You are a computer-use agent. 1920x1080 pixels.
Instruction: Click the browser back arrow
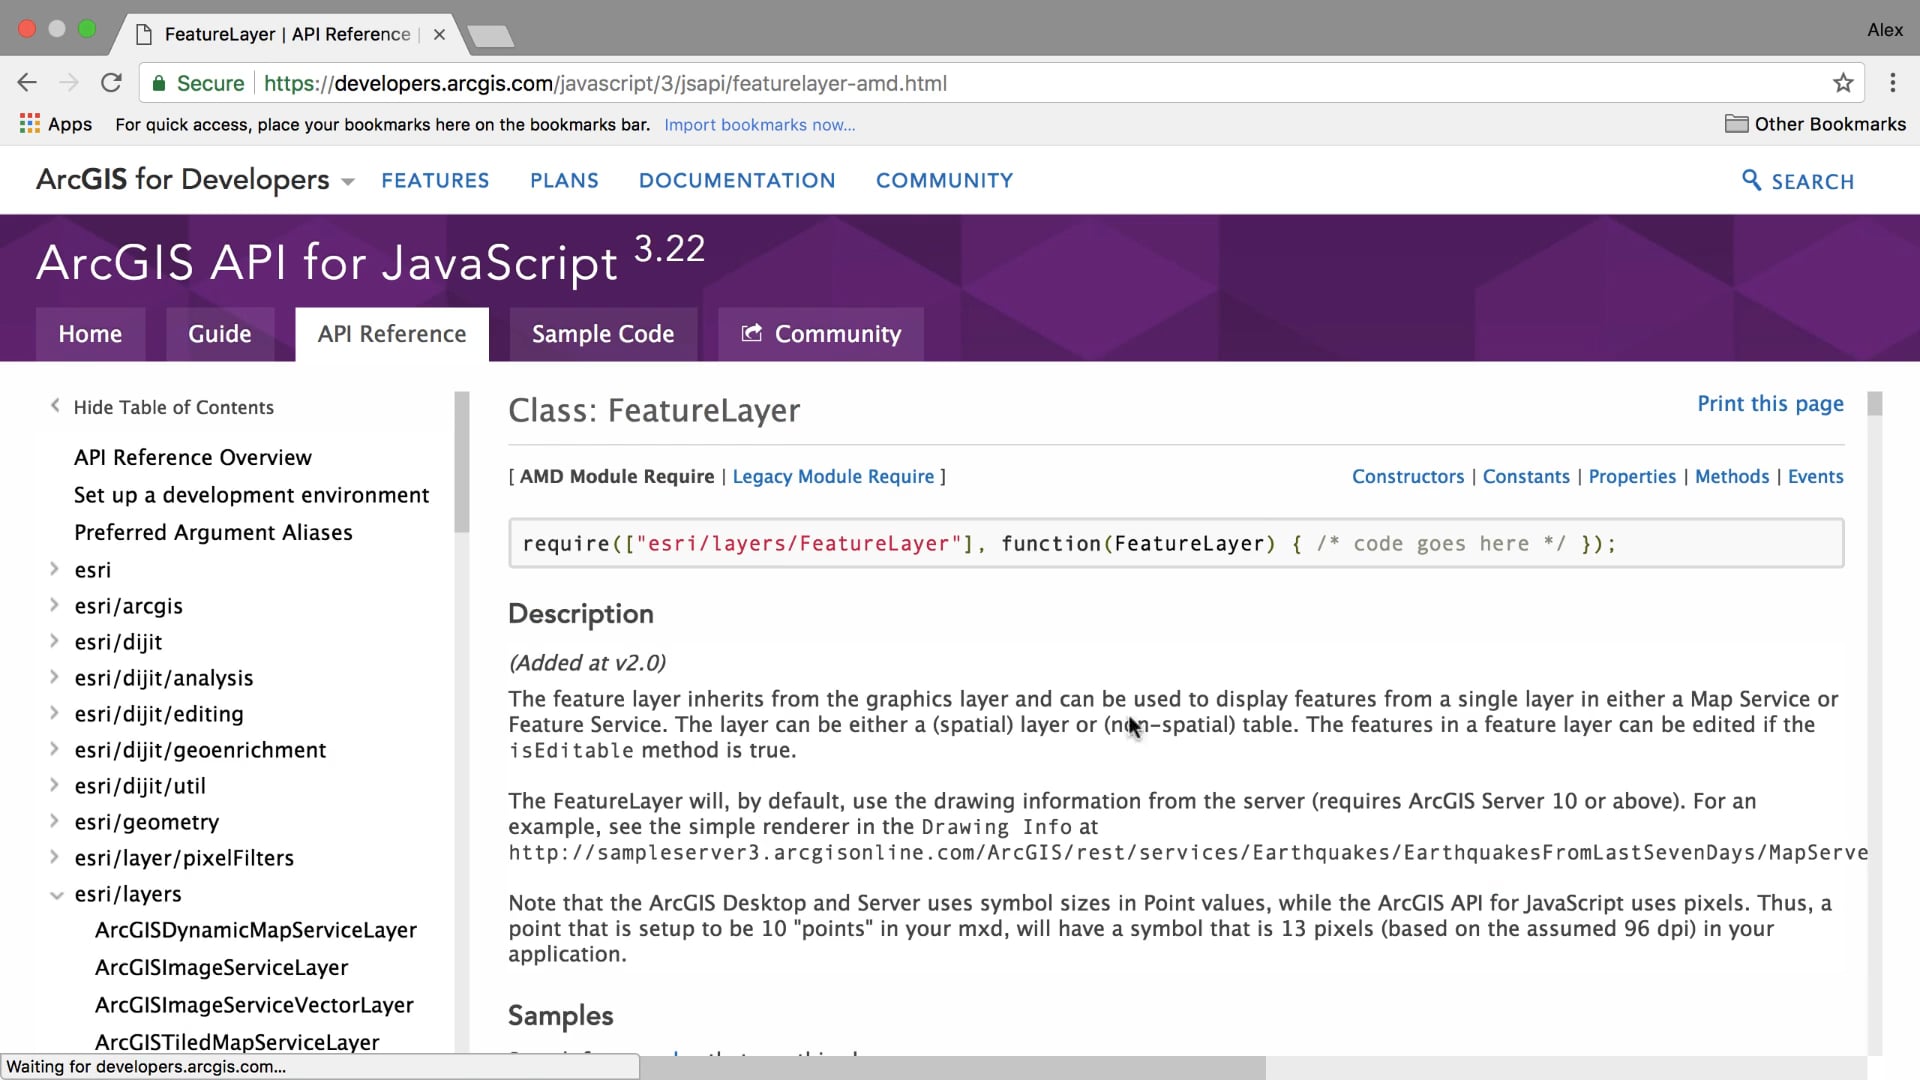coord(27,83)
